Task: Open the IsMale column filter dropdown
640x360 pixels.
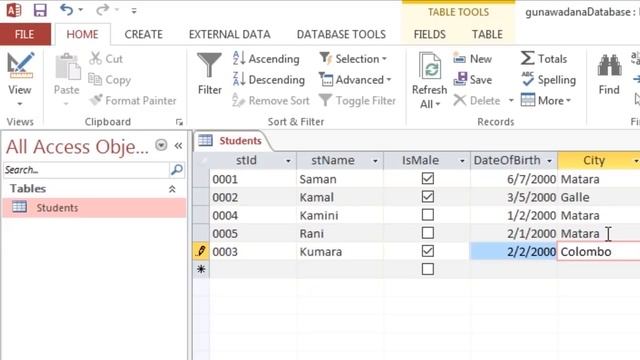Action: pos(462,161)
